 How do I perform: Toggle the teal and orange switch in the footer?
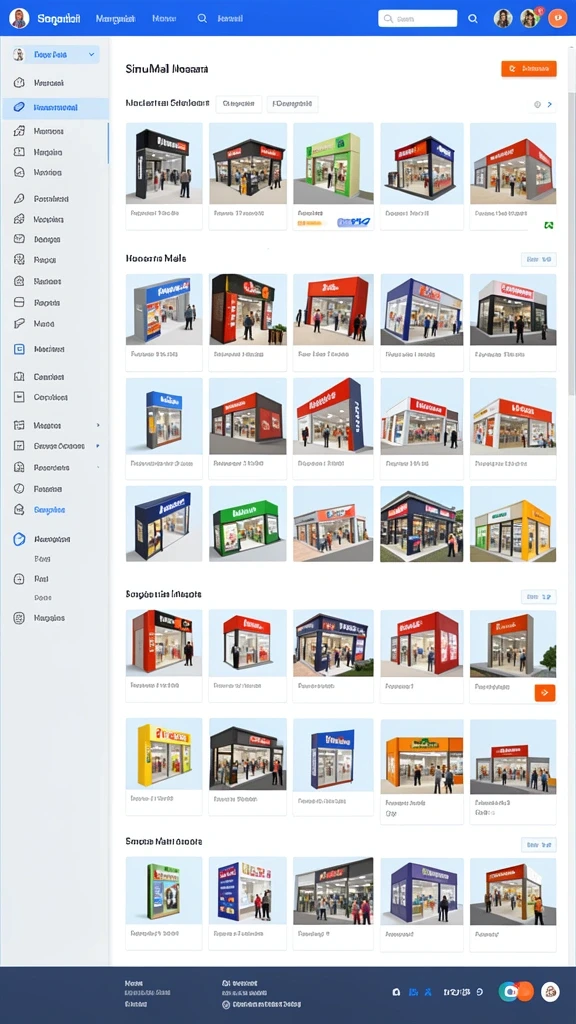(x=515, y=991)
